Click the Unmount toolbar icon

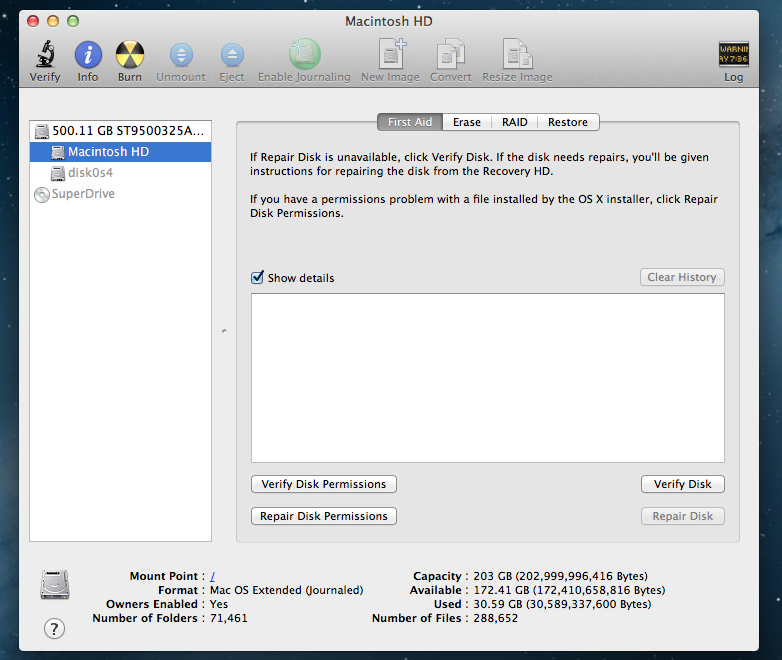[181, 55]
